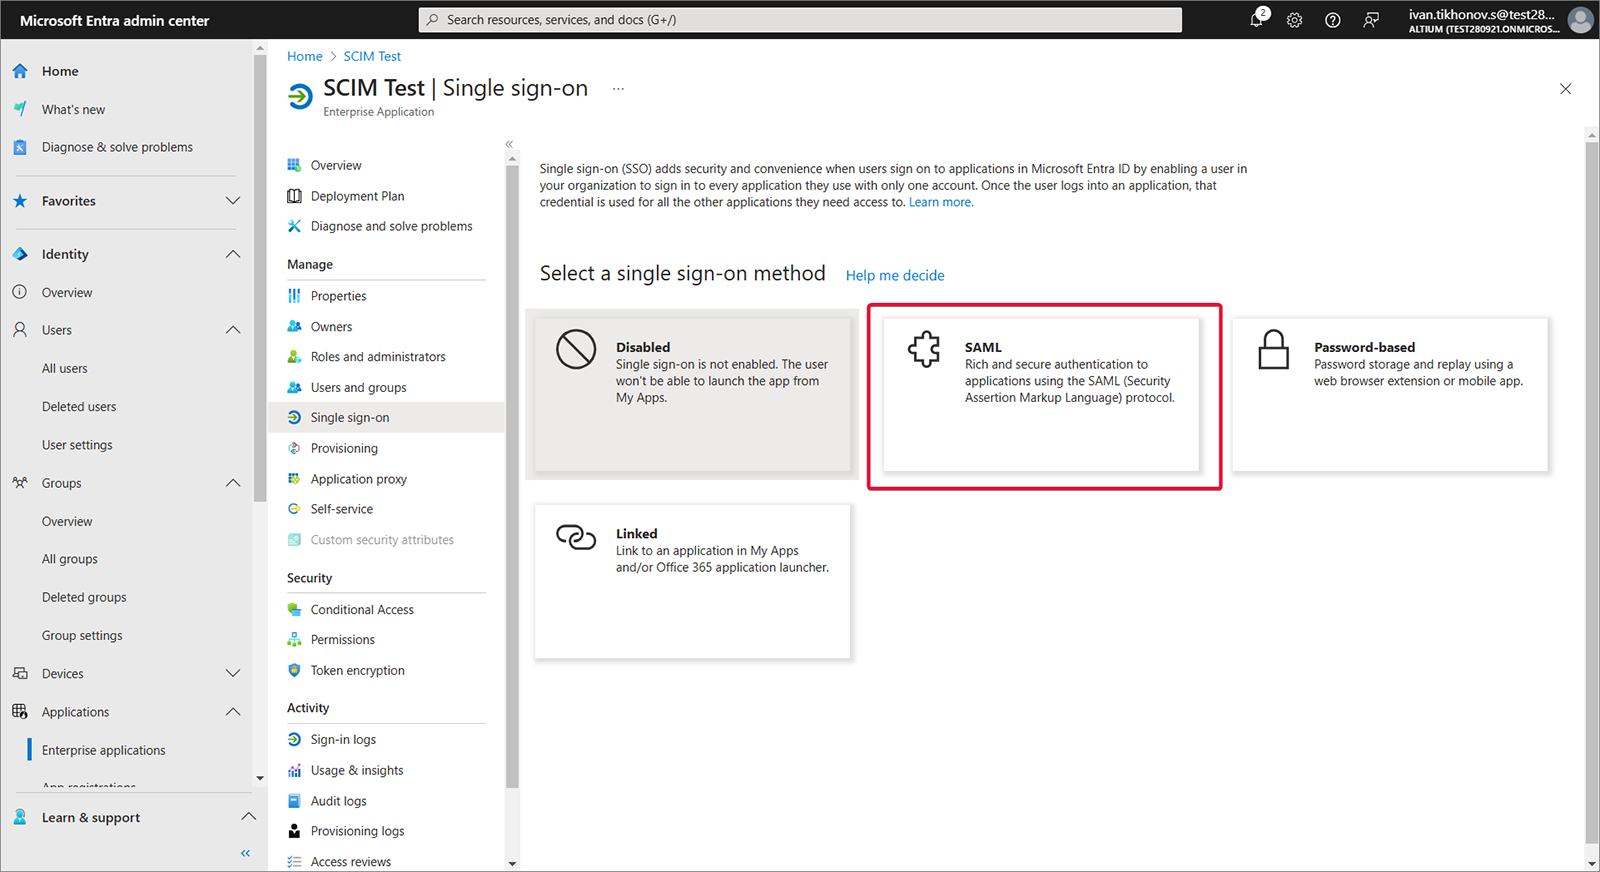
Task: Click the user account avatar
Action: pyautogui.click(x=1580, y=20)
